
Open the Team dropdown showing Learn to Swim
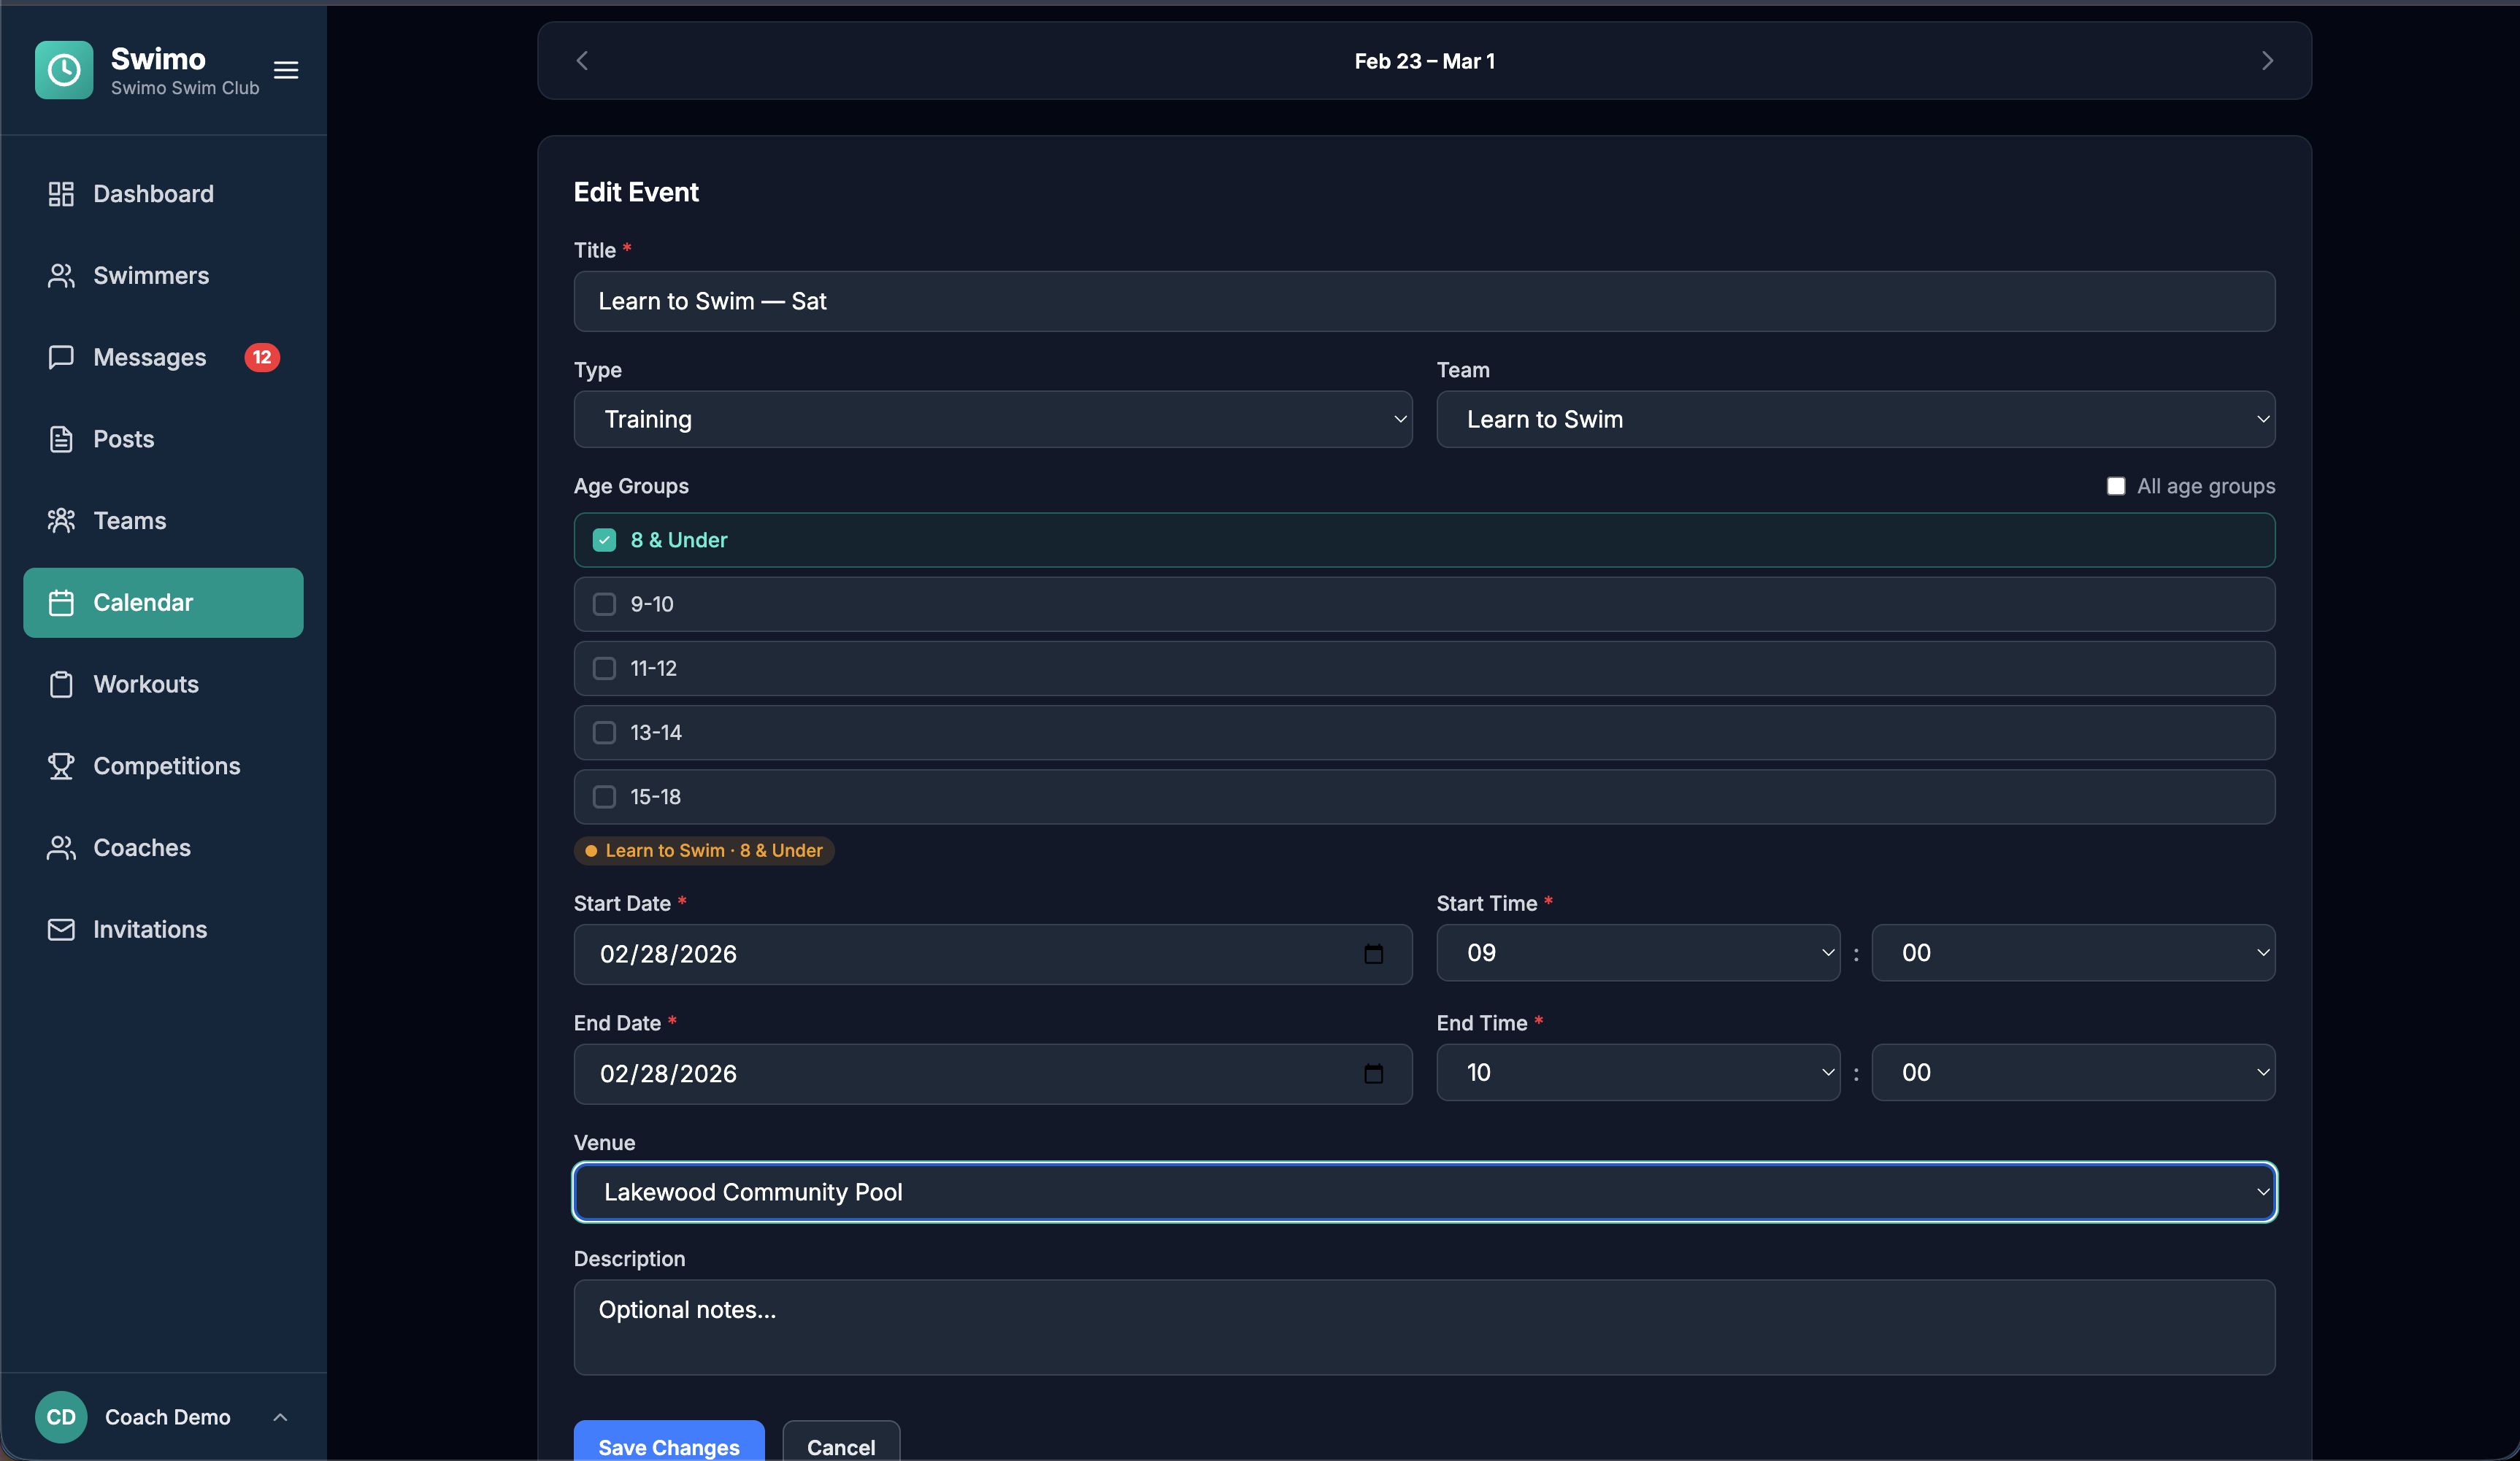(x=1855, y=419)
